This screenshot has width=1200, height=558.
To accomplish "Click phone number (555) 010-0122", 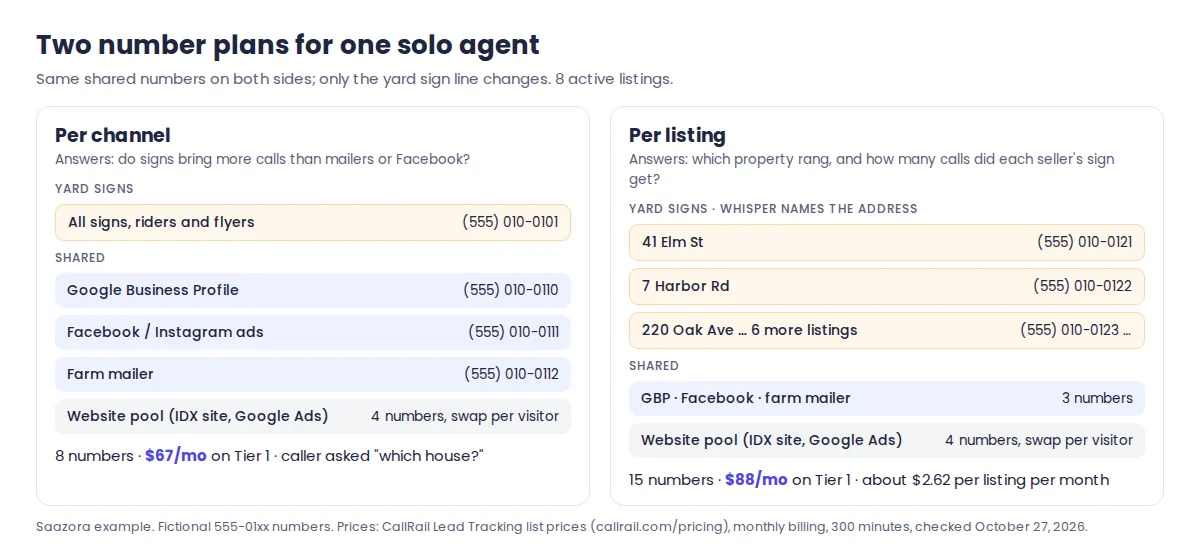I will point(1083,286).
